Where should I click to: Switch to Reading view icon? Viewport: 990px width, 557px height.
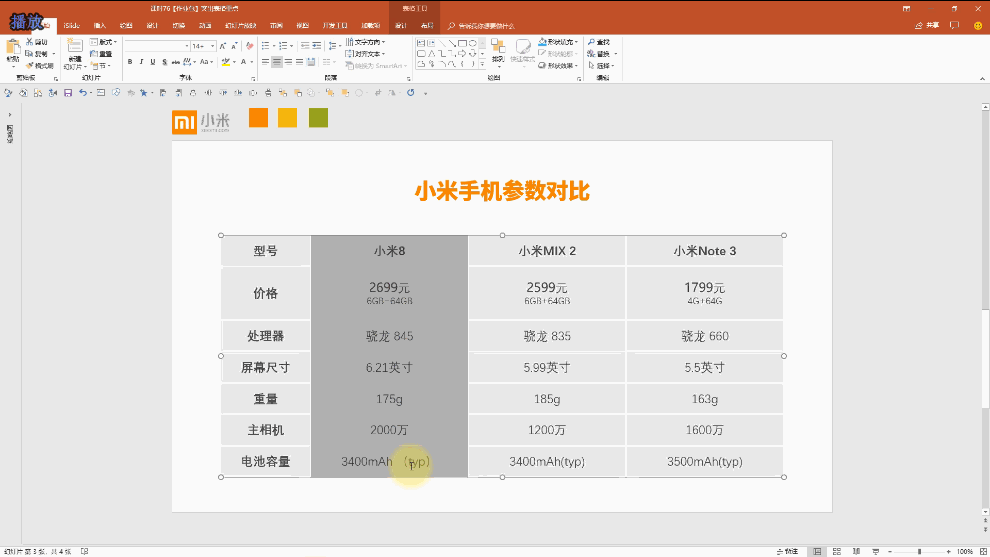tap(856, 551)
